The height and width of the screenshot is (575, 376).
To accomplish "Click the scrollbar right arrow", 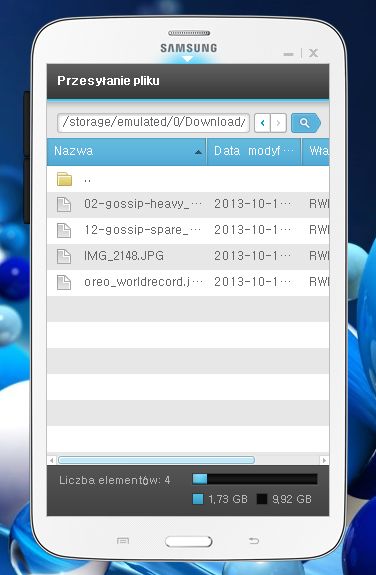I will click(x=324, y=460).
